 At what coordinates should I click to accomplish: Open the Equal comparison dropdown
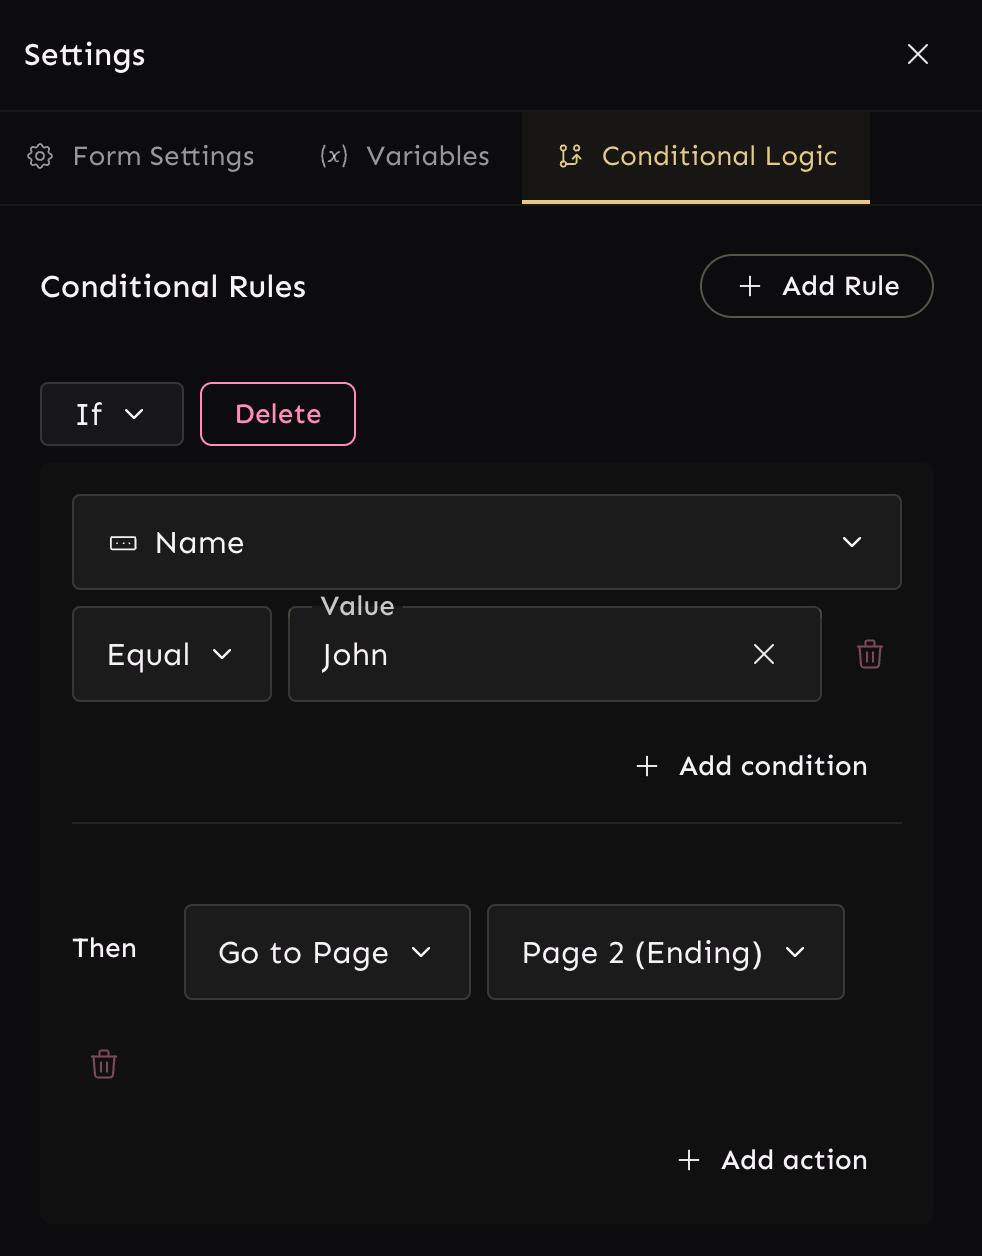(x=171, y=654)
